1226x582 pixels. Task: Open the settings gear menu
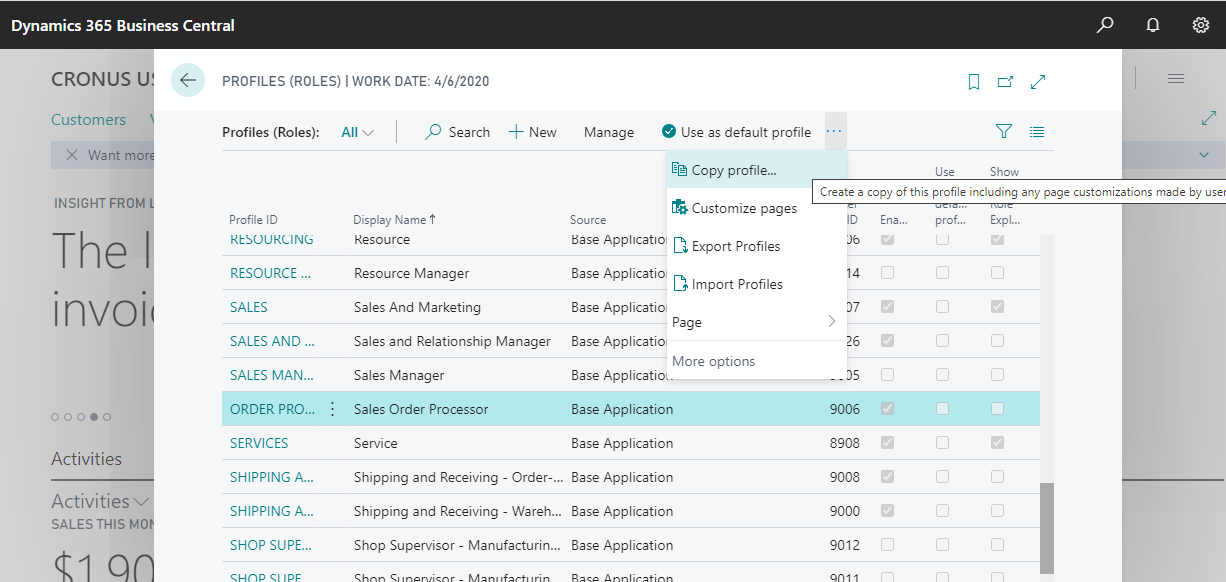coord(1201,25)
